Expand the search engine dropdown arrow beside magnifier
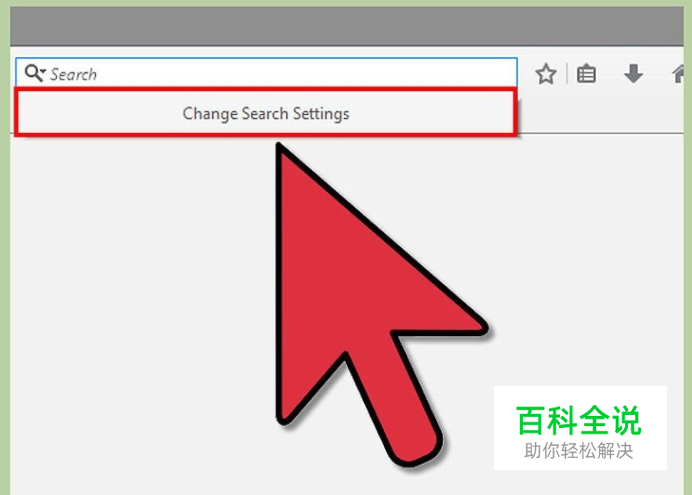This screenshot has width=692, height=495. pyautogui.click(x=43, y=71)
